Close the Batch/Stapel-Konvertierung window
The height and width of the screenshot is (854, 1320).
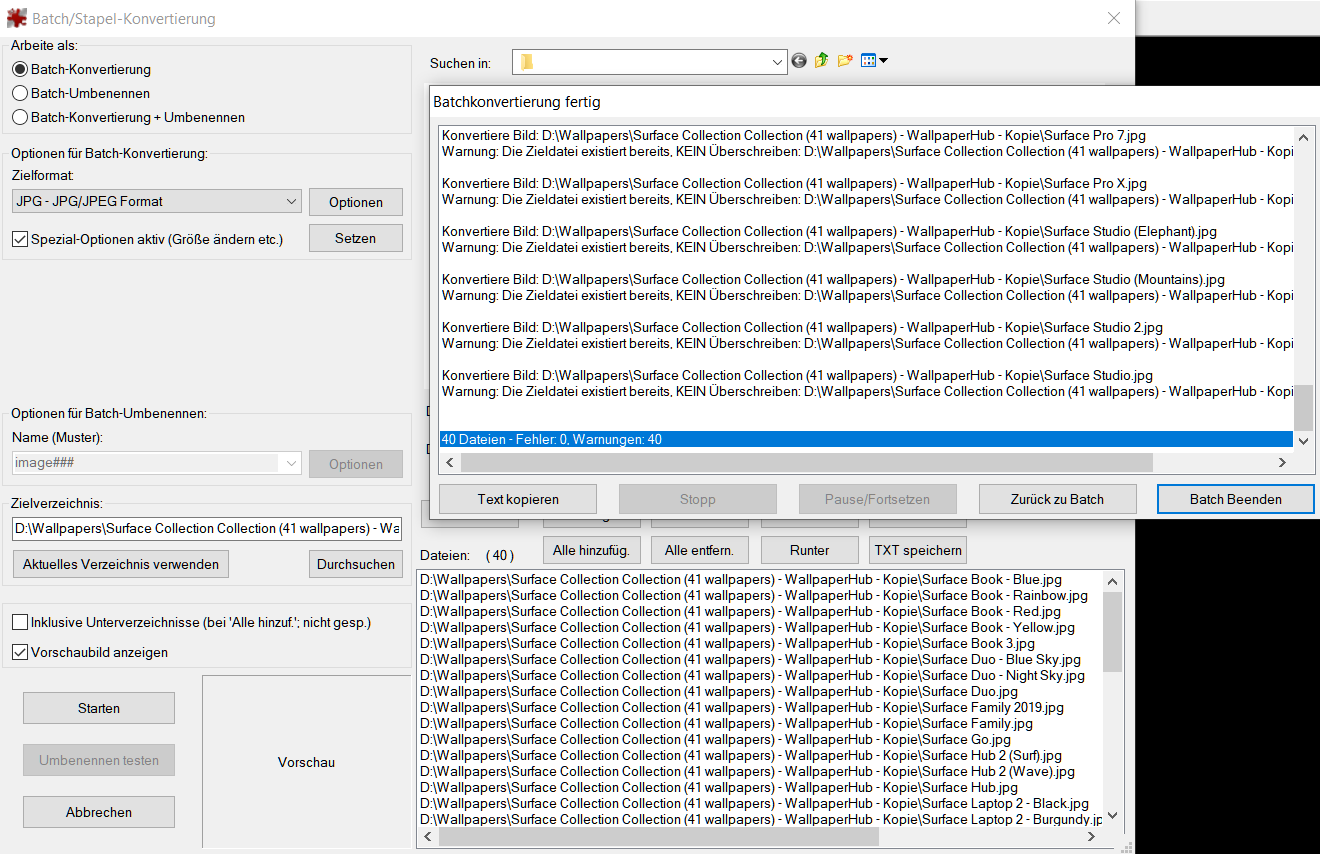(x=1114, y=18)
